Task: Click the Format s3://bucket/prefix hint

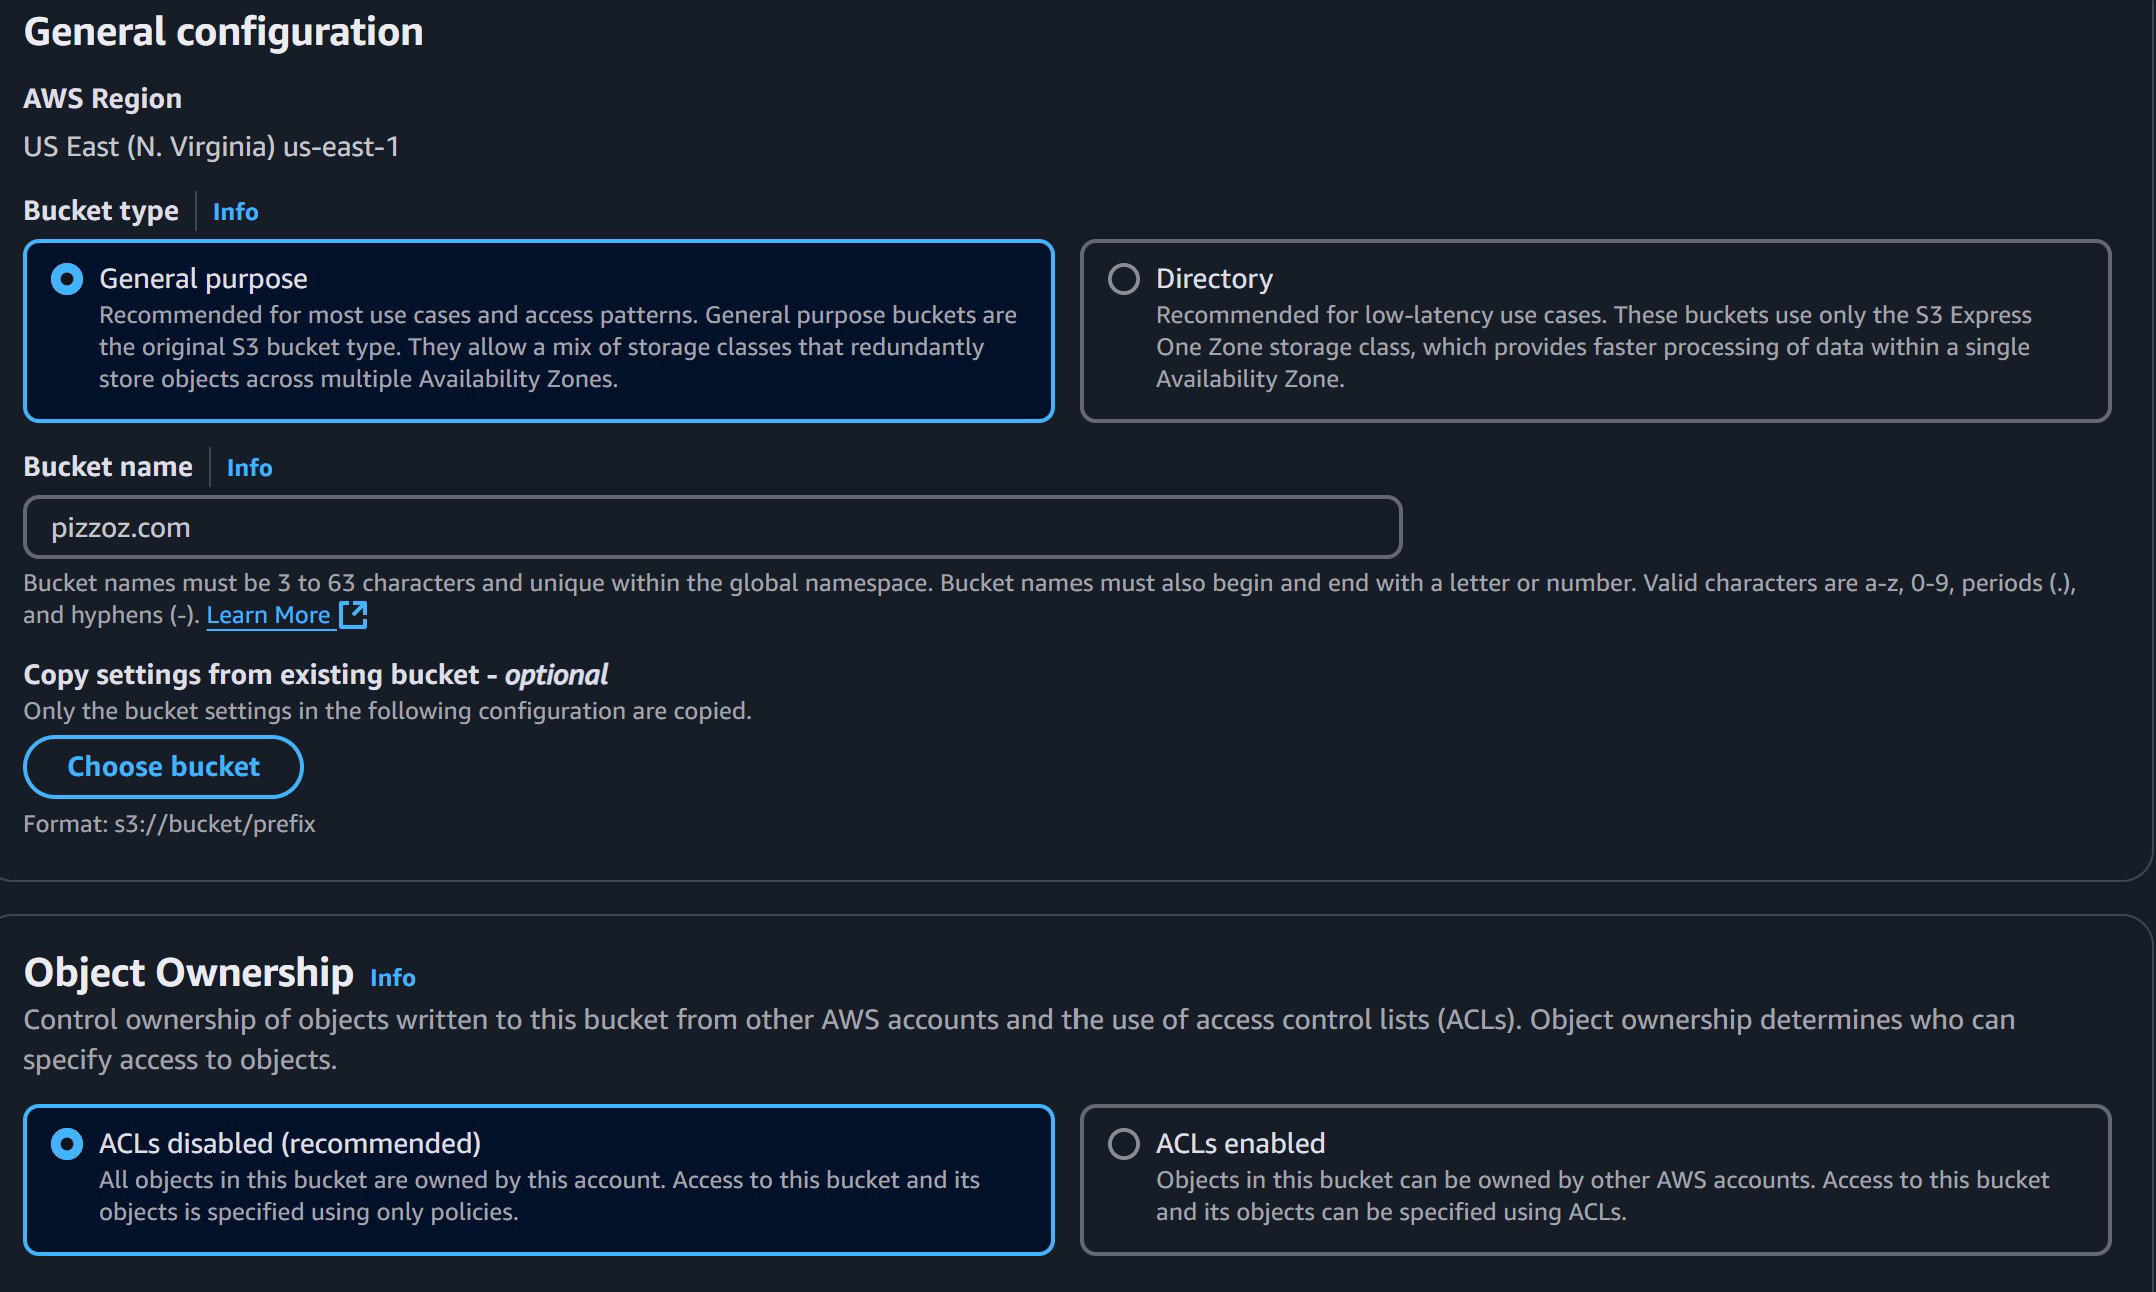Action: [169, 824]
